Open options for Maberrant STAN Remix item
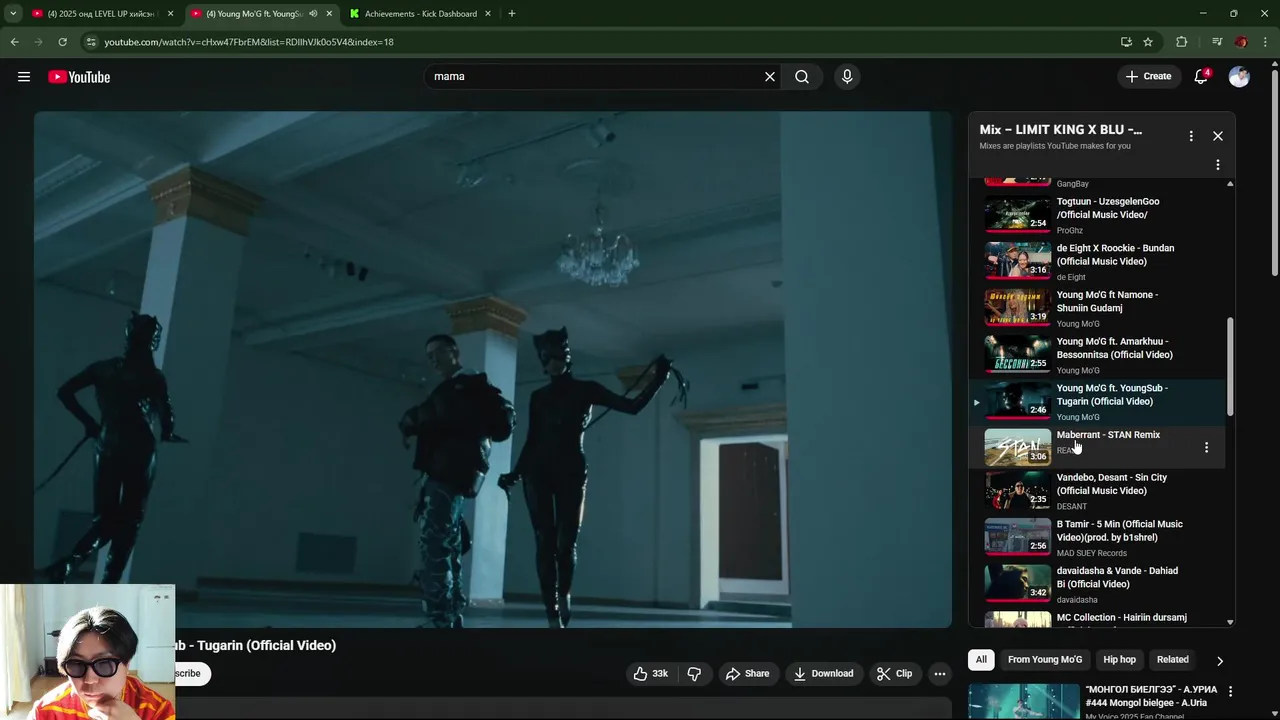Viewport: 1280px width, 720px height. coord(1206,448)
